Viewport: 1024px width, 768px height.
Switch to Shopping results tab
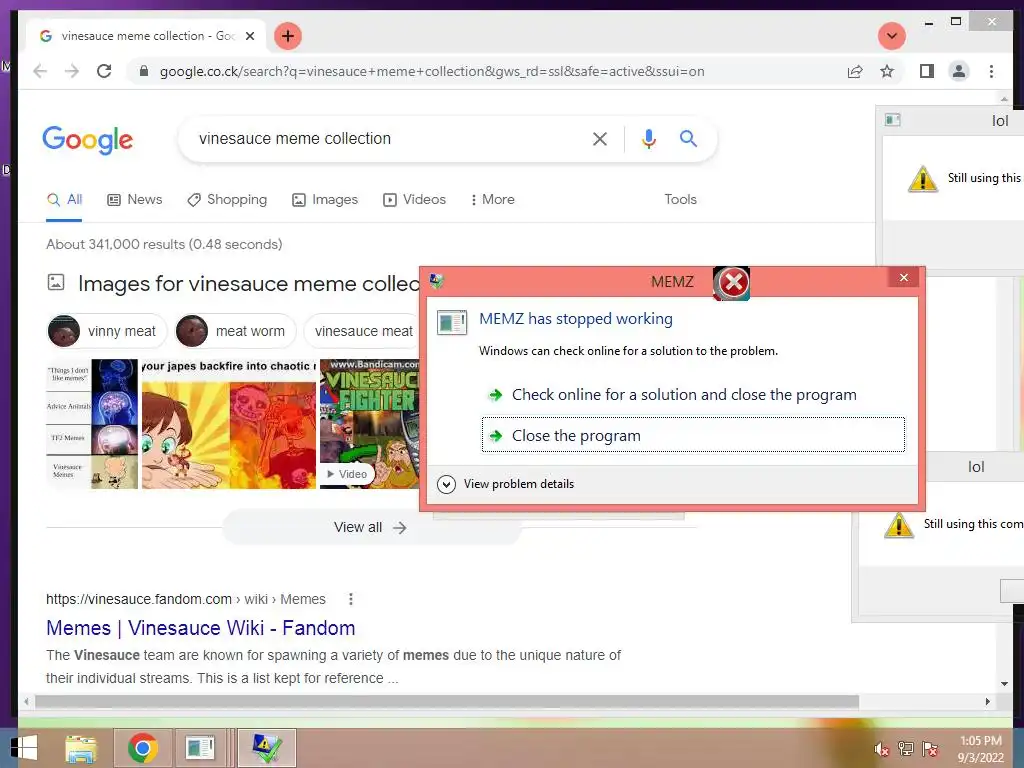[x=227, y=200]
